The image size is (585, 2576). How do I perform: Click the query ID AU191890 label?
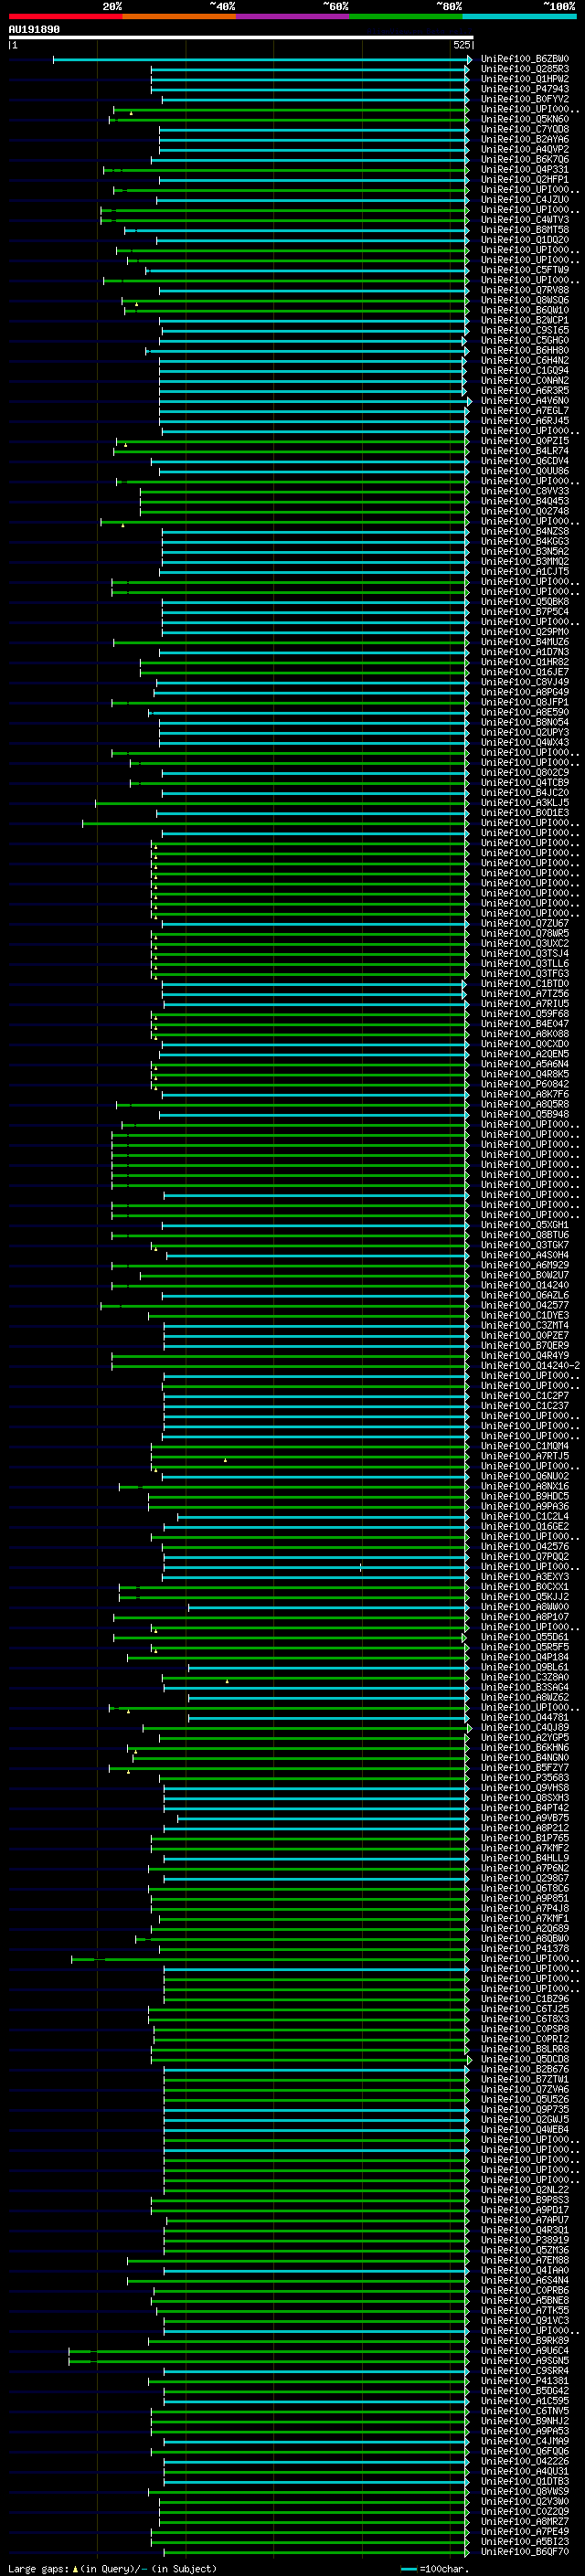pyautogui.click(x=34, y=30)
